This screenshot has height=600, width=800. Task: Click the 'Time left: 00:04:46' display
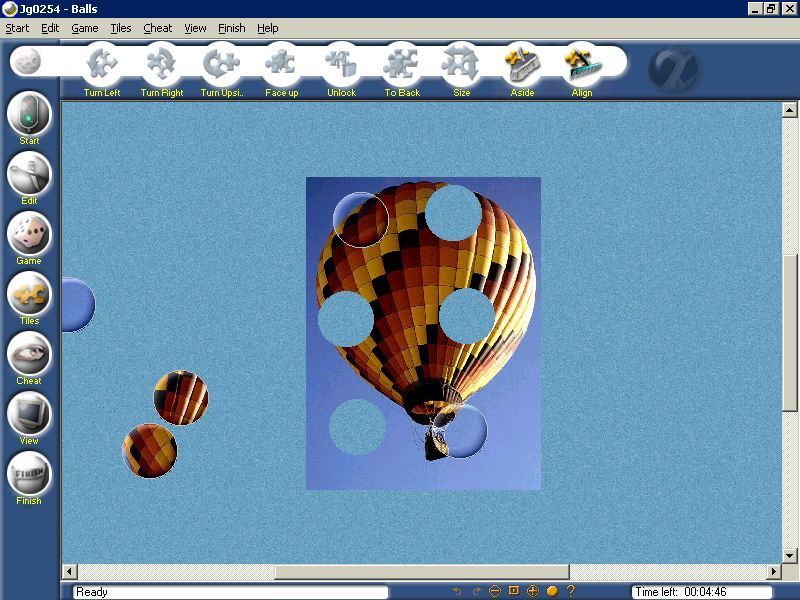pos(702,592)
